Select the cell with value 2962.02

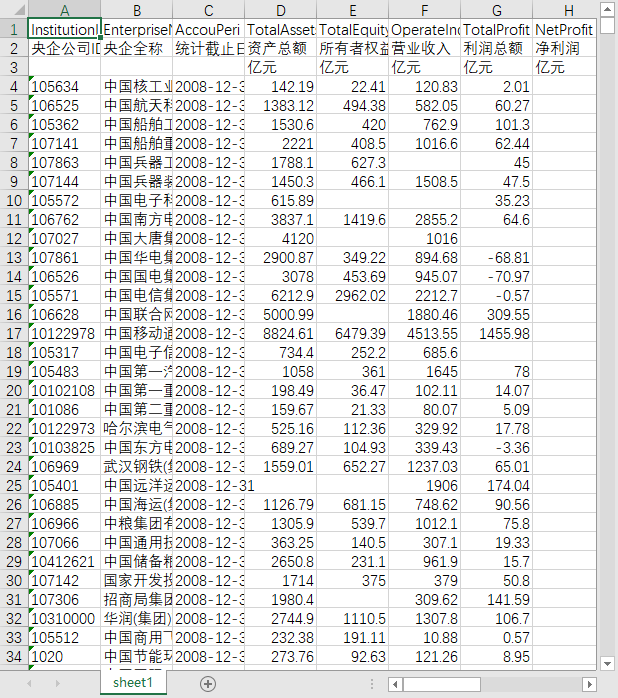tap(353, 296)
